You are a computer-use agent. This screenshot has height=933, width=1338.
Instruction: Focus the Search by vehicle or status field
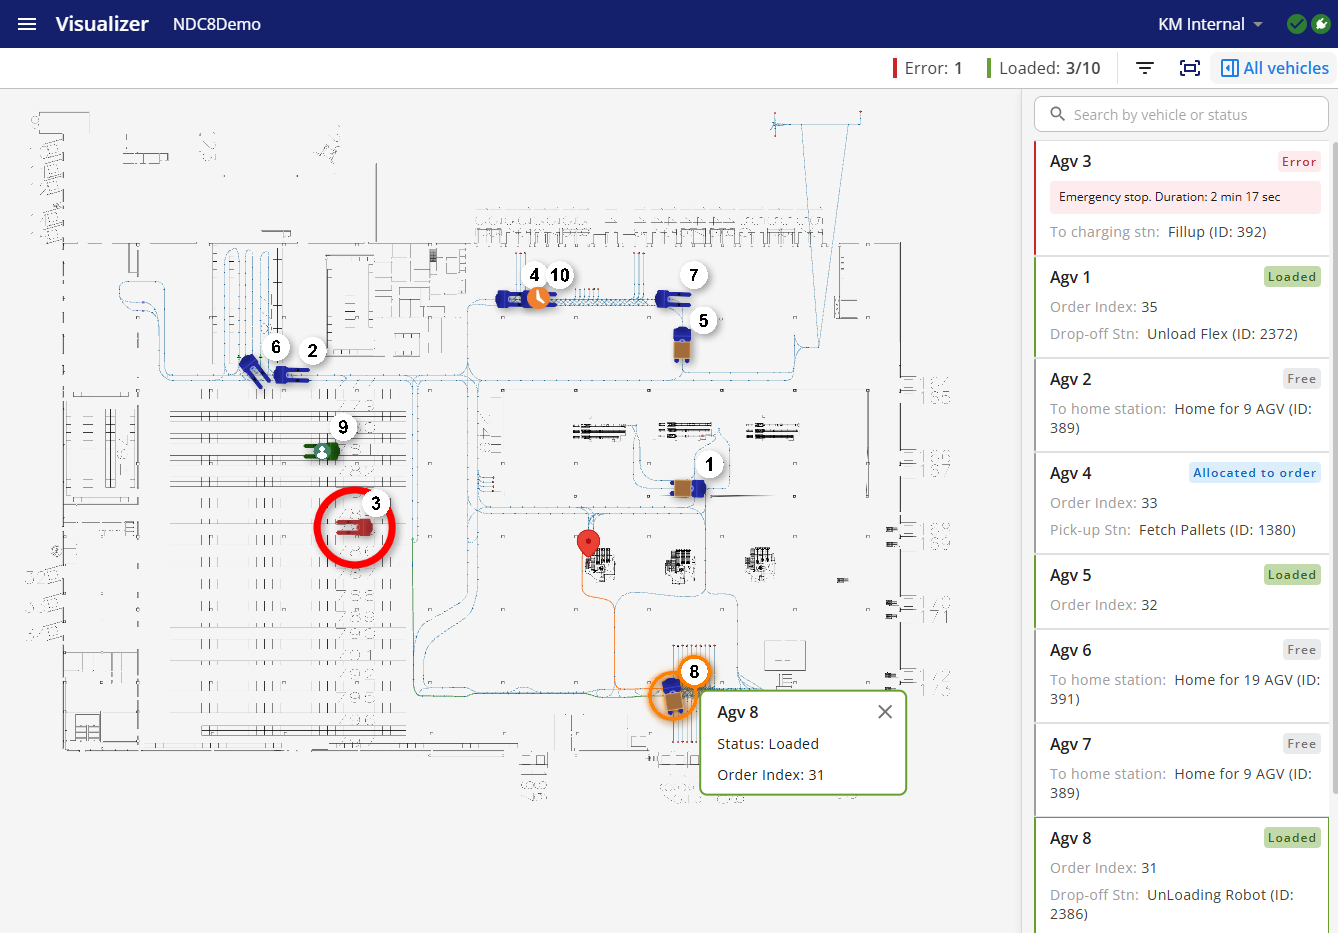[1181, 115]
